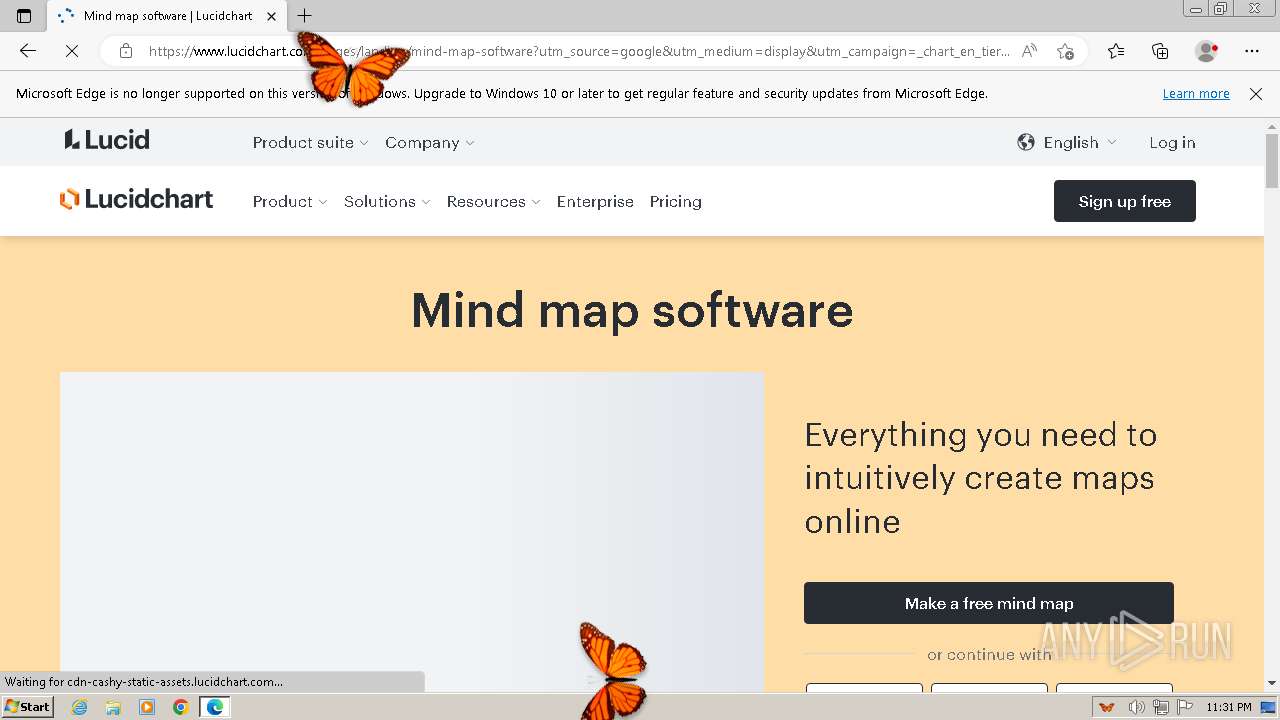
Task: Open Edge settings and more menu
Action: pyautogui.click(x=1252, y=51)
